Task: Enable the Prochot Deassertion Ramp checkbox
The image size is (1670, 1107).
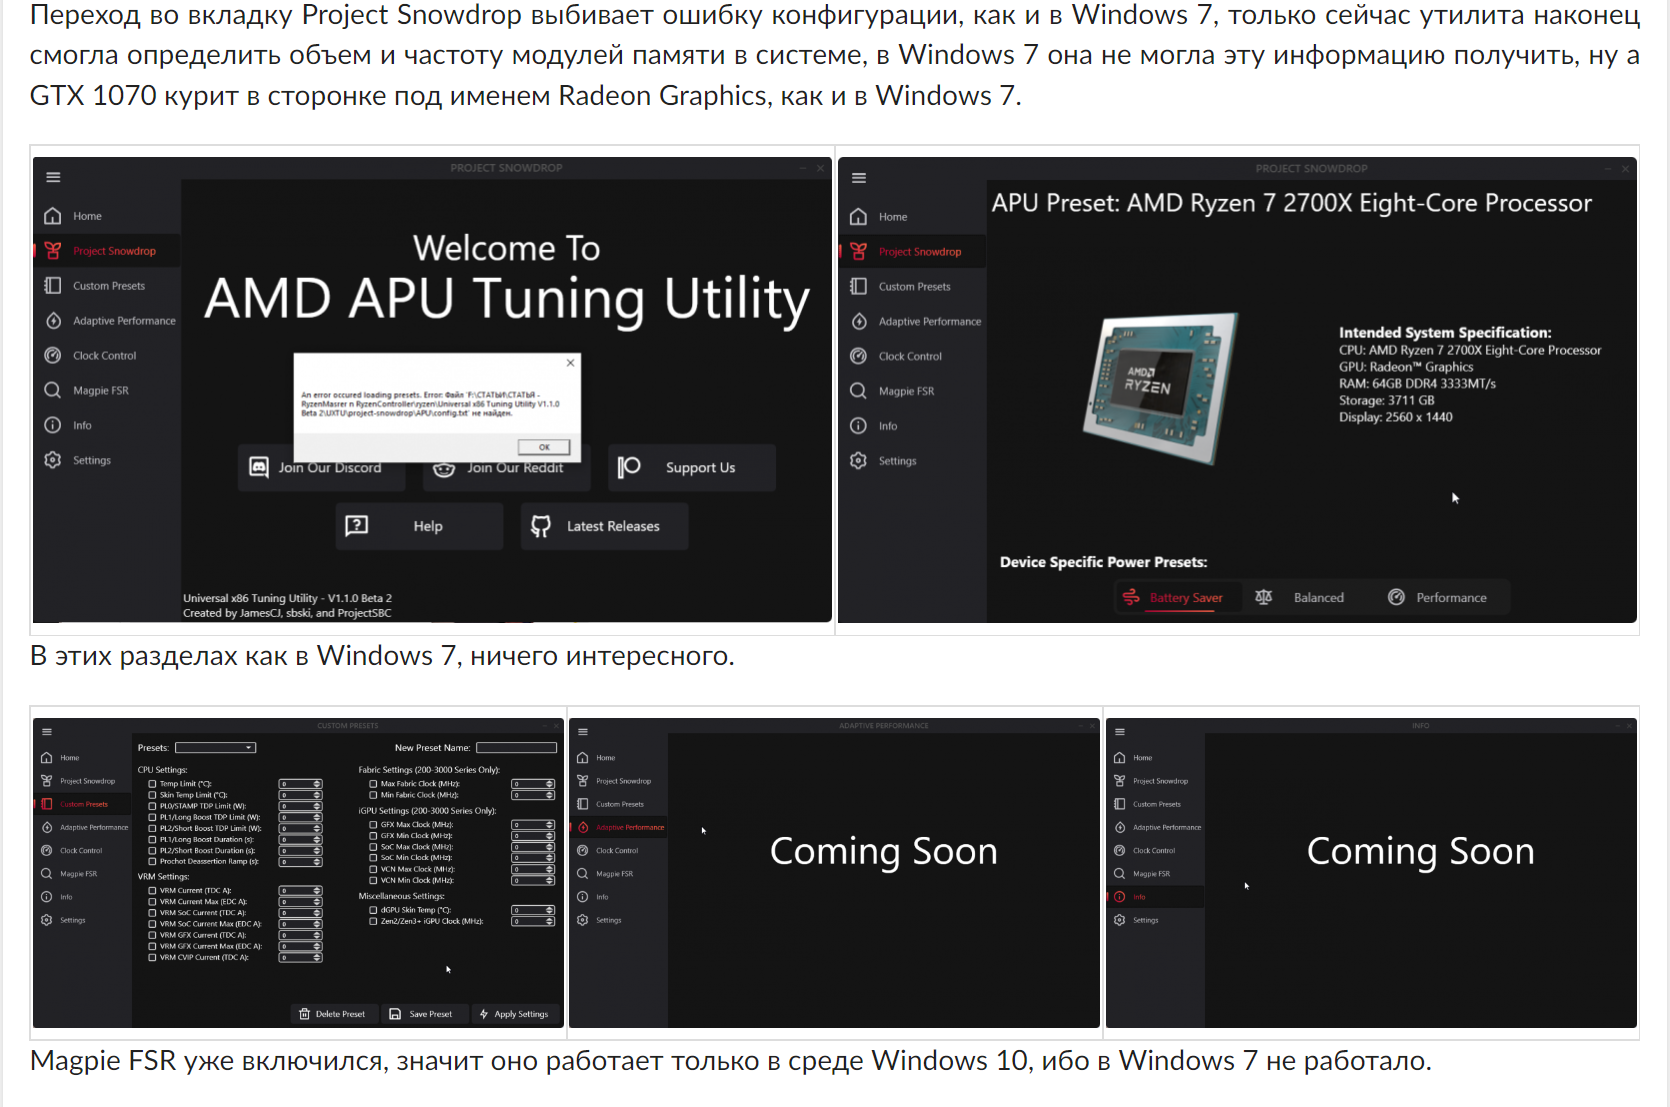Action: click(153, 862)
